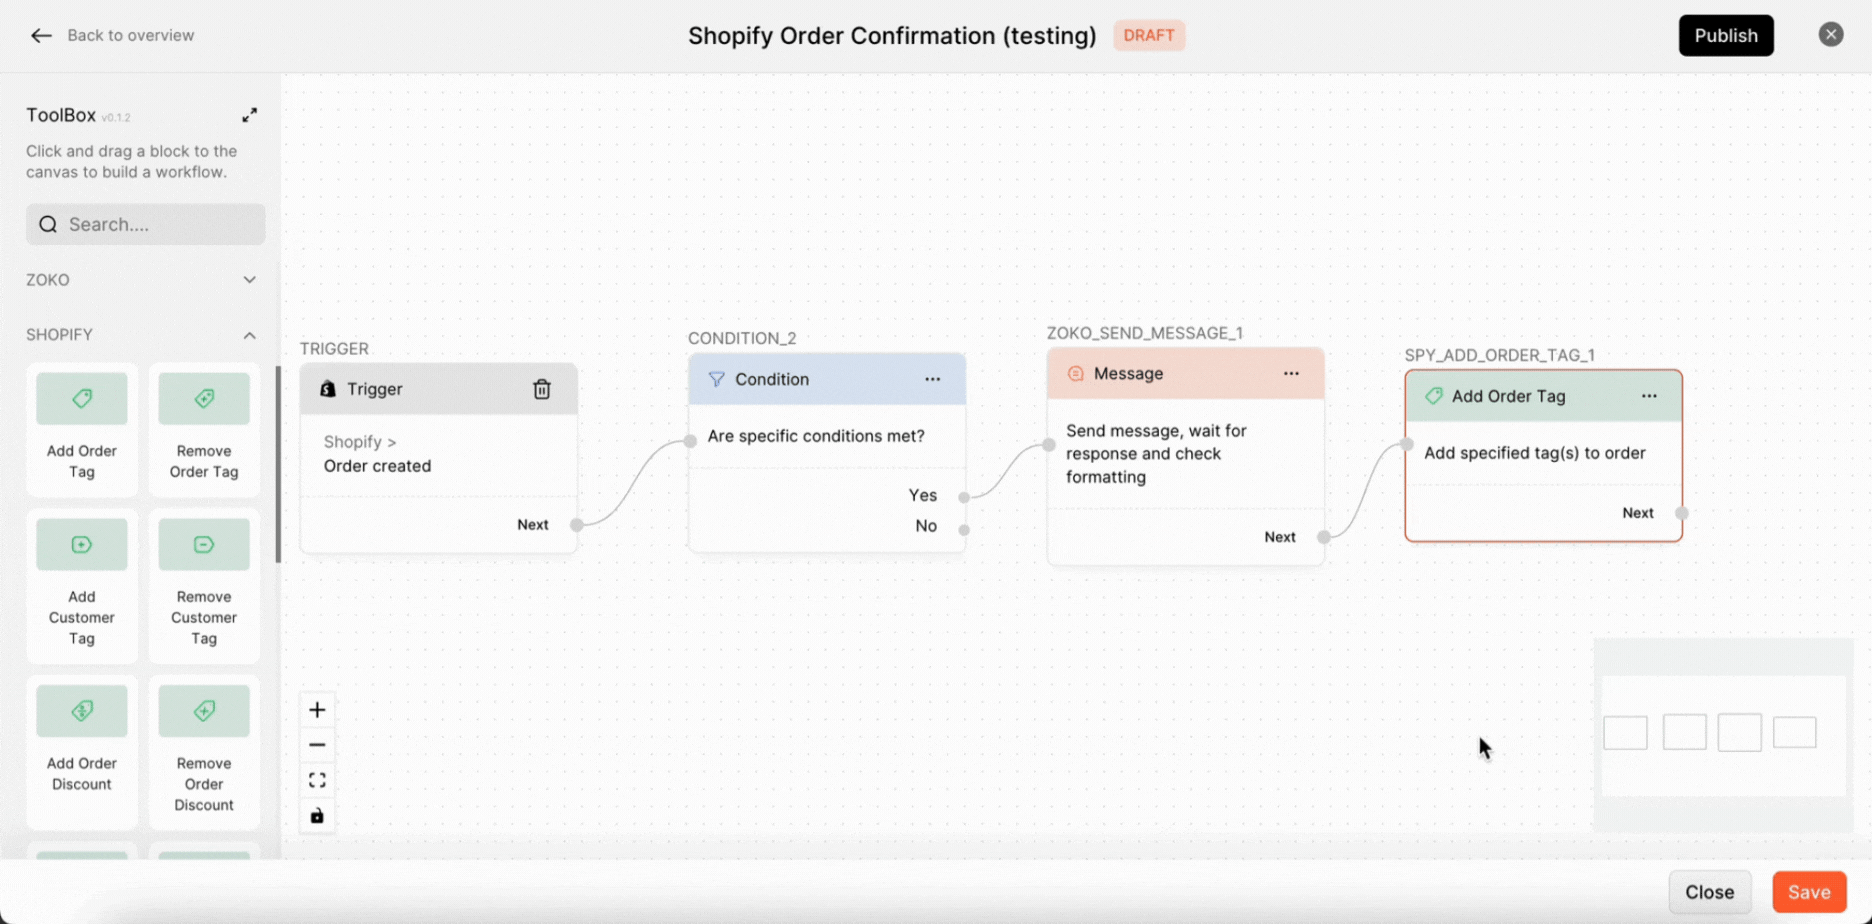Select the Remove Customer Tag block icon
The width and height of the screenshot is (1872, 924).
[x=204, y=545]
